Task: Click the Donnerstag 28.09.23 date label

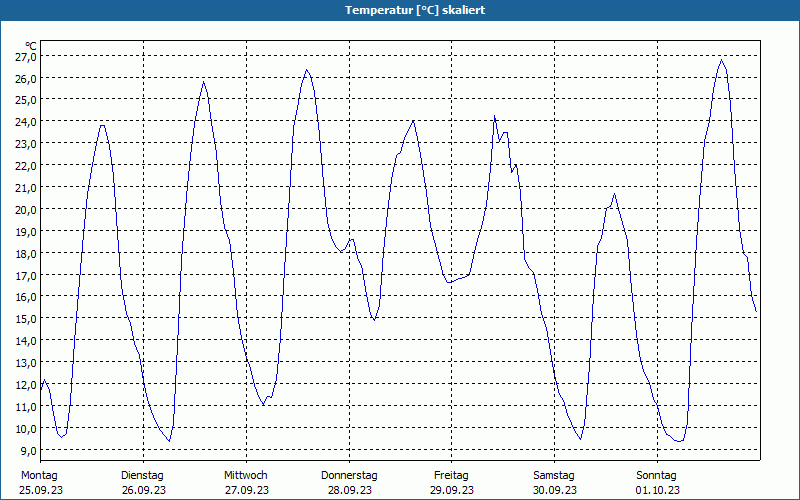Action: point(349,482)
